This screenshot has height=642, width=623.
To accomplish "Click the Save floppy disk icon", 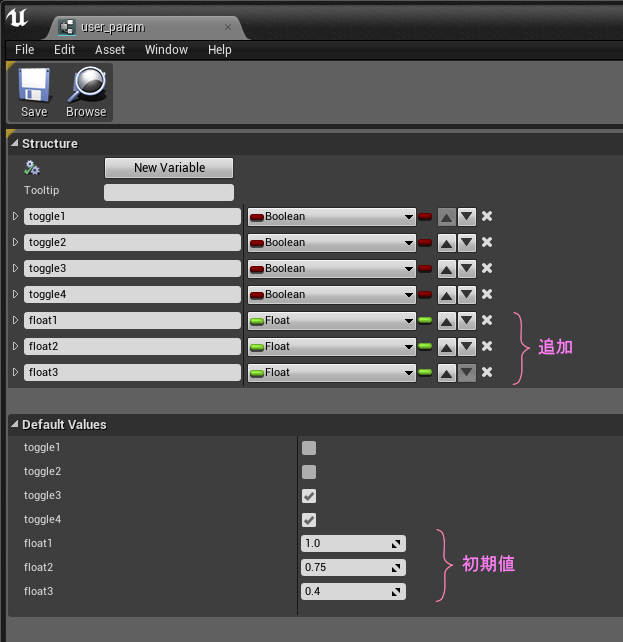I will click(x=34, y=85).
